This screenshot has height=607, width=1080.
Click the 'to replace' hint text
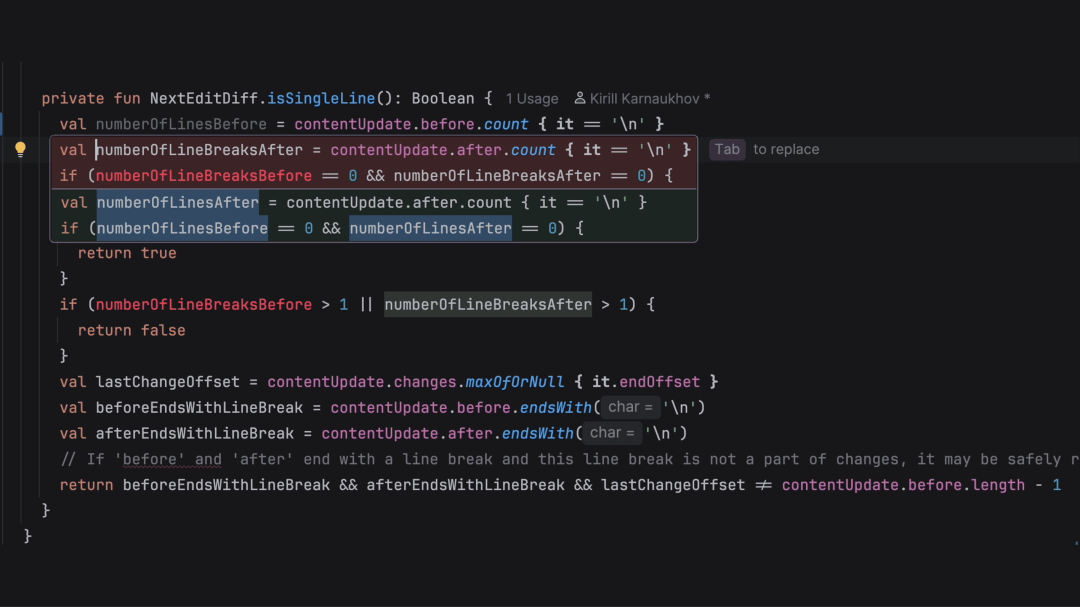click(786, 150)
